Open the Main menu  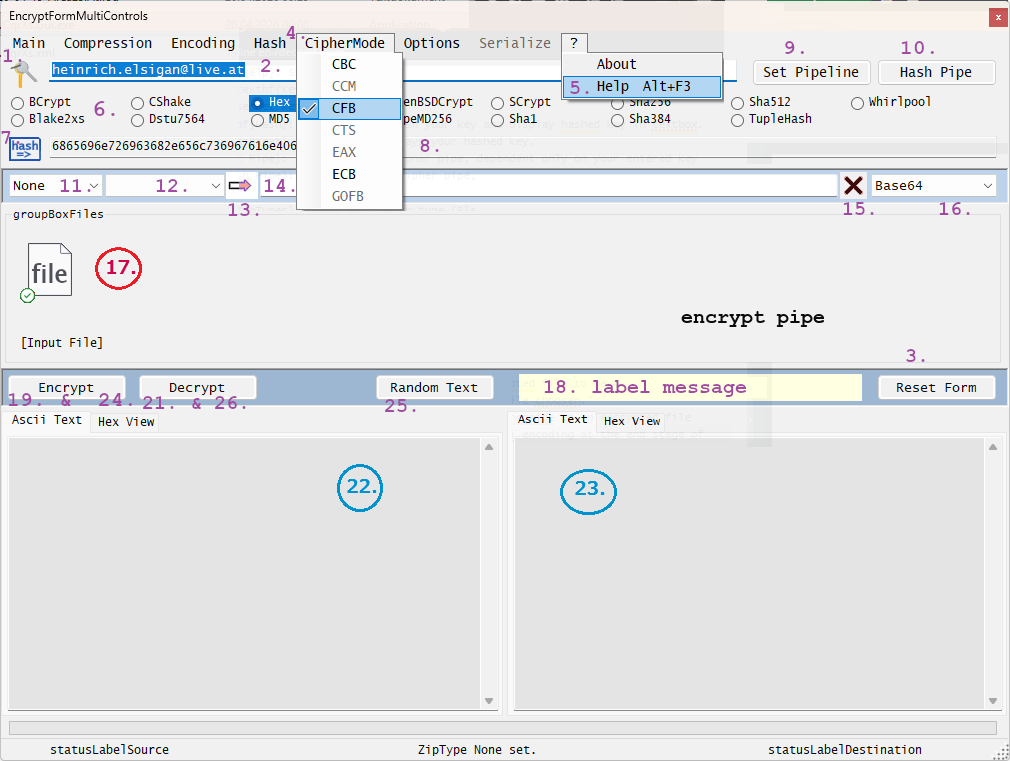(x=29, y=43)
